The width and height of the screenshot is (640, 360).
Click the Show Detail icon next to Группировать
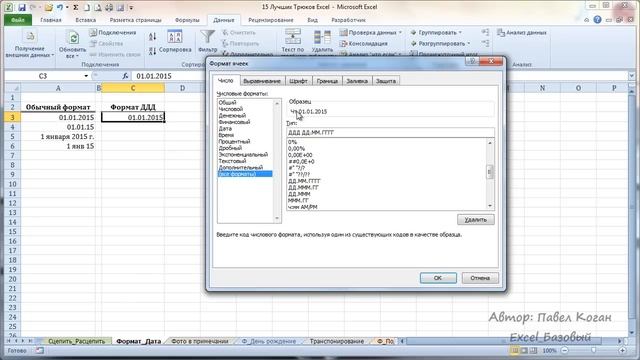pos(485,32)
